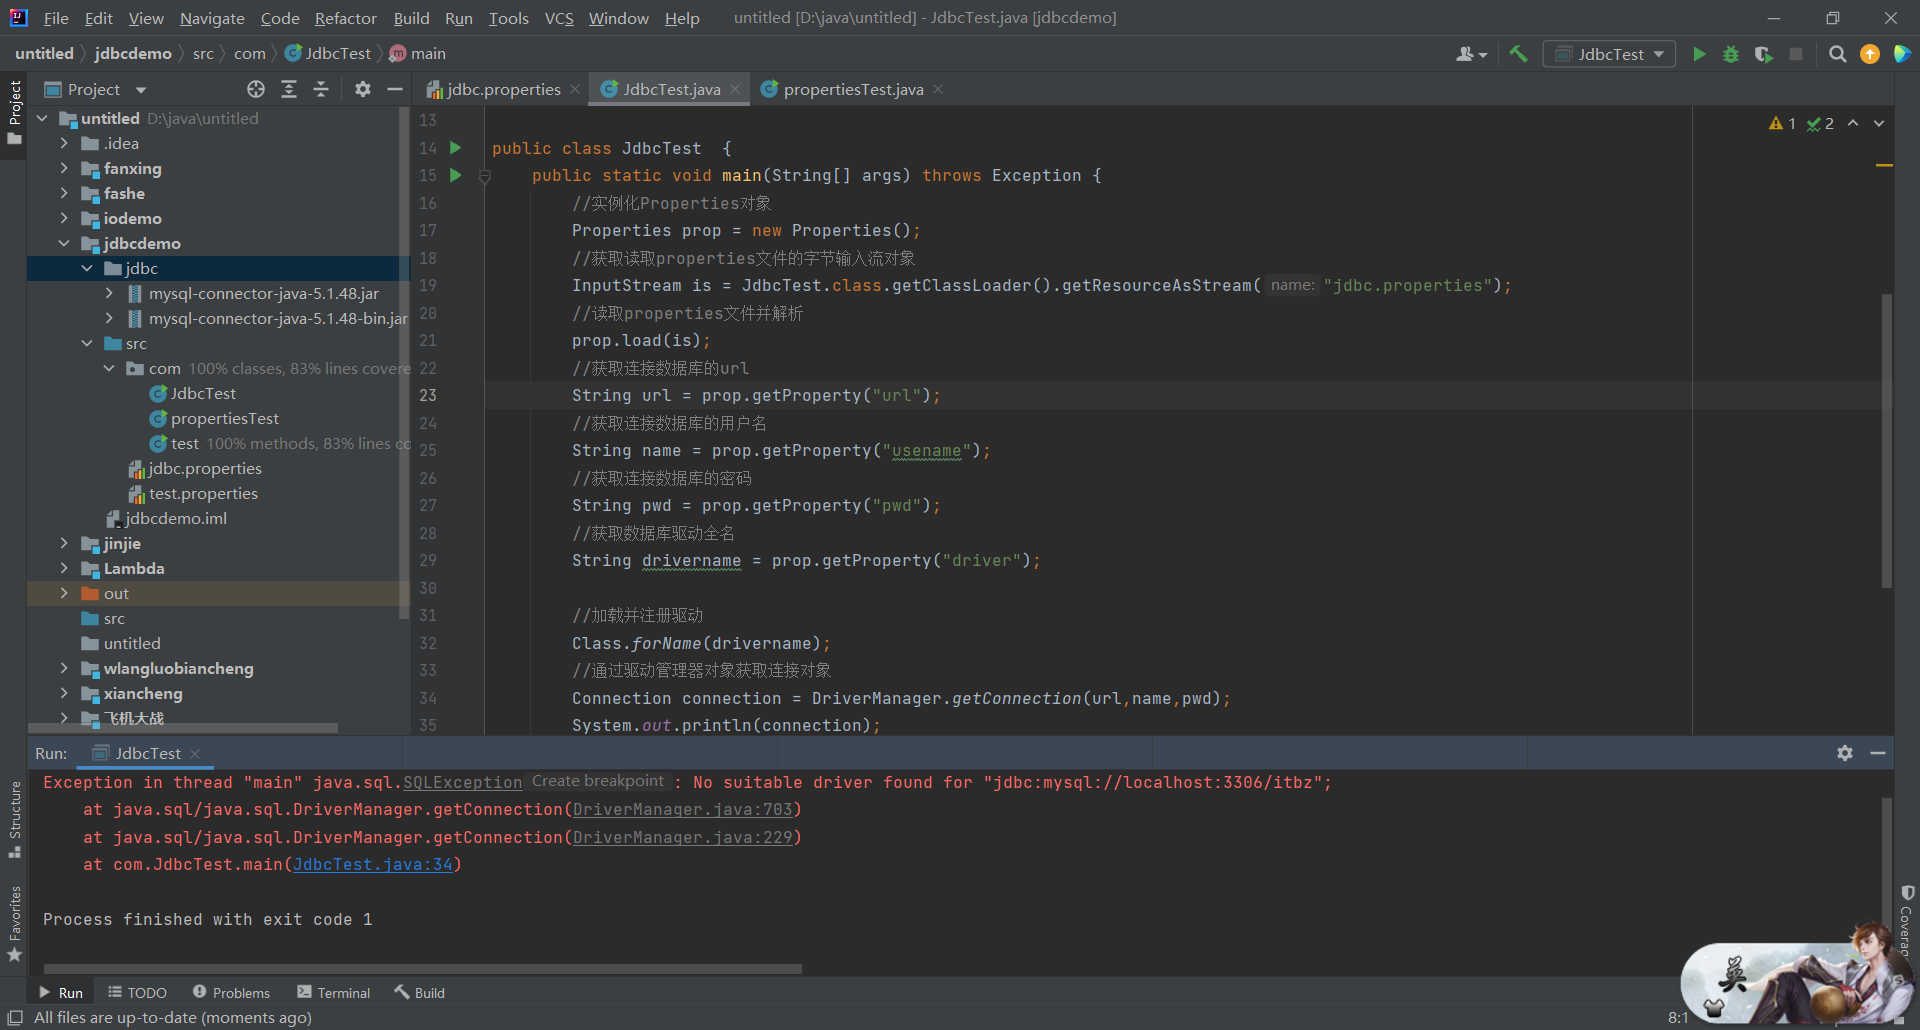Stop the running process
Screen dimensions: 1920x1030
pyautogui.click(x=1796, y=54)
